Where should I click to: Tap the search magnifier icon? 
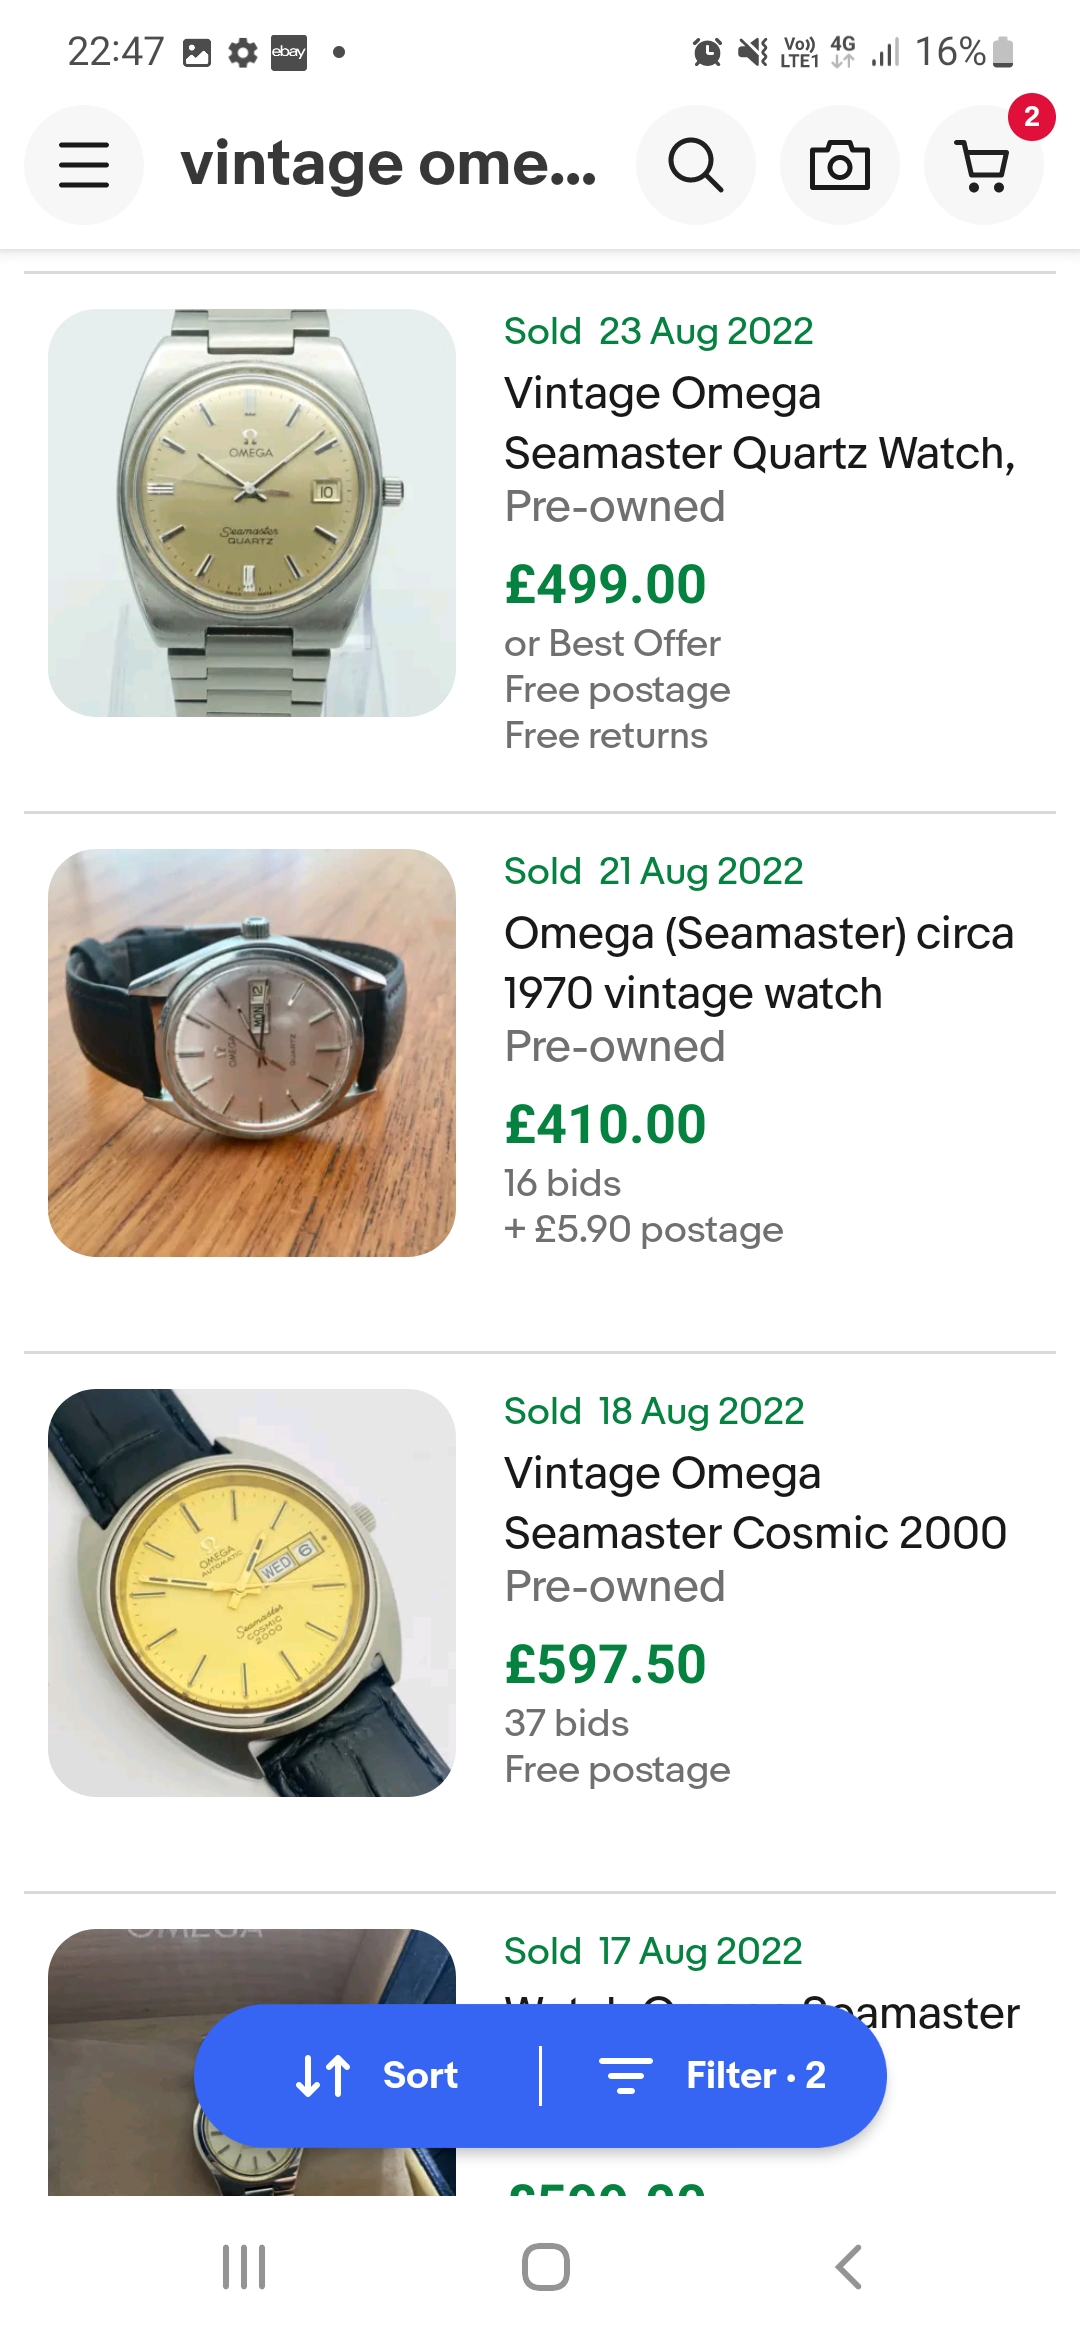pyautogui.click(x=695, y=165)
